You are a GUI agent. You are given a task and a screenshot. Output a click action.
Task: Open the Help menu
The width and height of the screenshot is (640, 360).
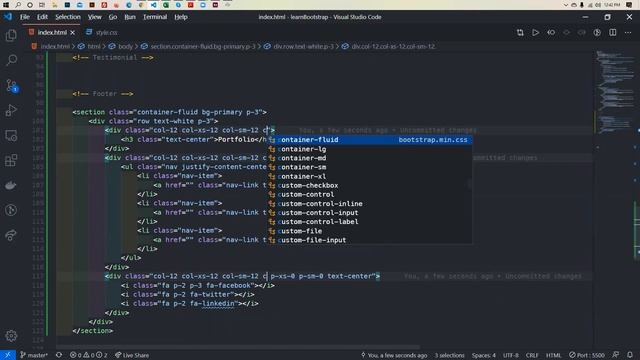tap(181, 17)
